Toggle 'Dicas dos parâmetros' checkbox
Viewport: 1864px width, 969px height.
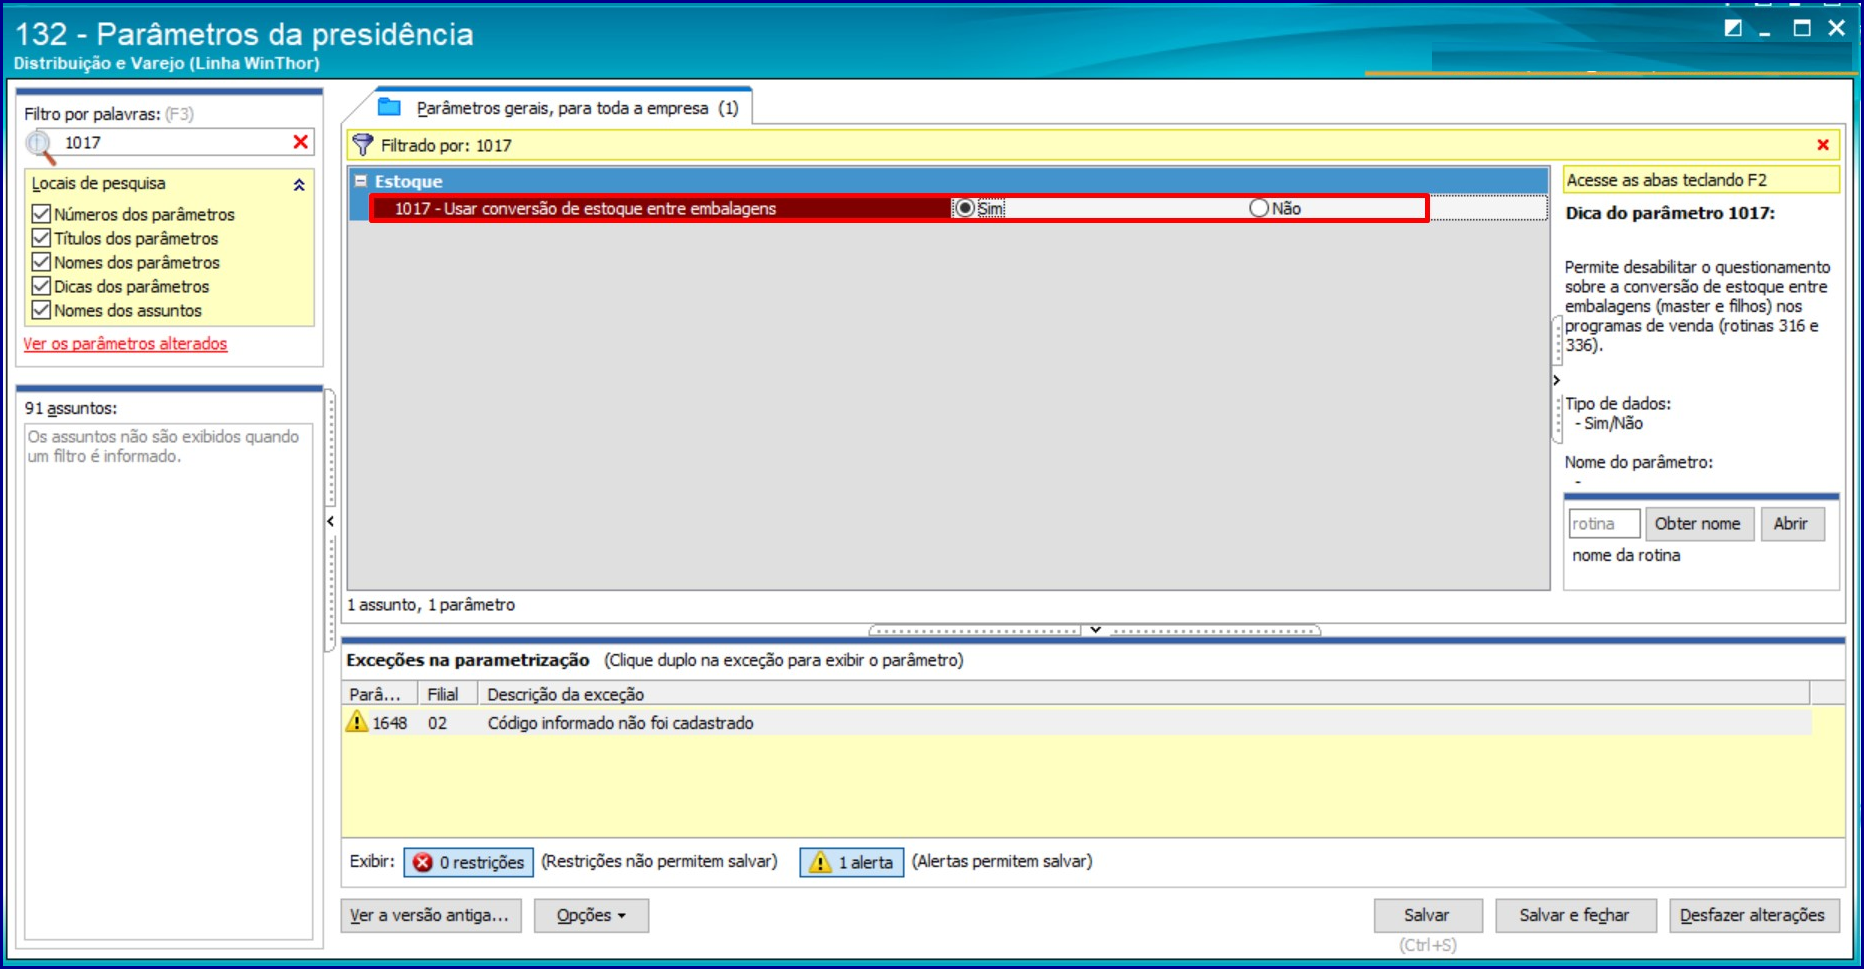(41, 286)
